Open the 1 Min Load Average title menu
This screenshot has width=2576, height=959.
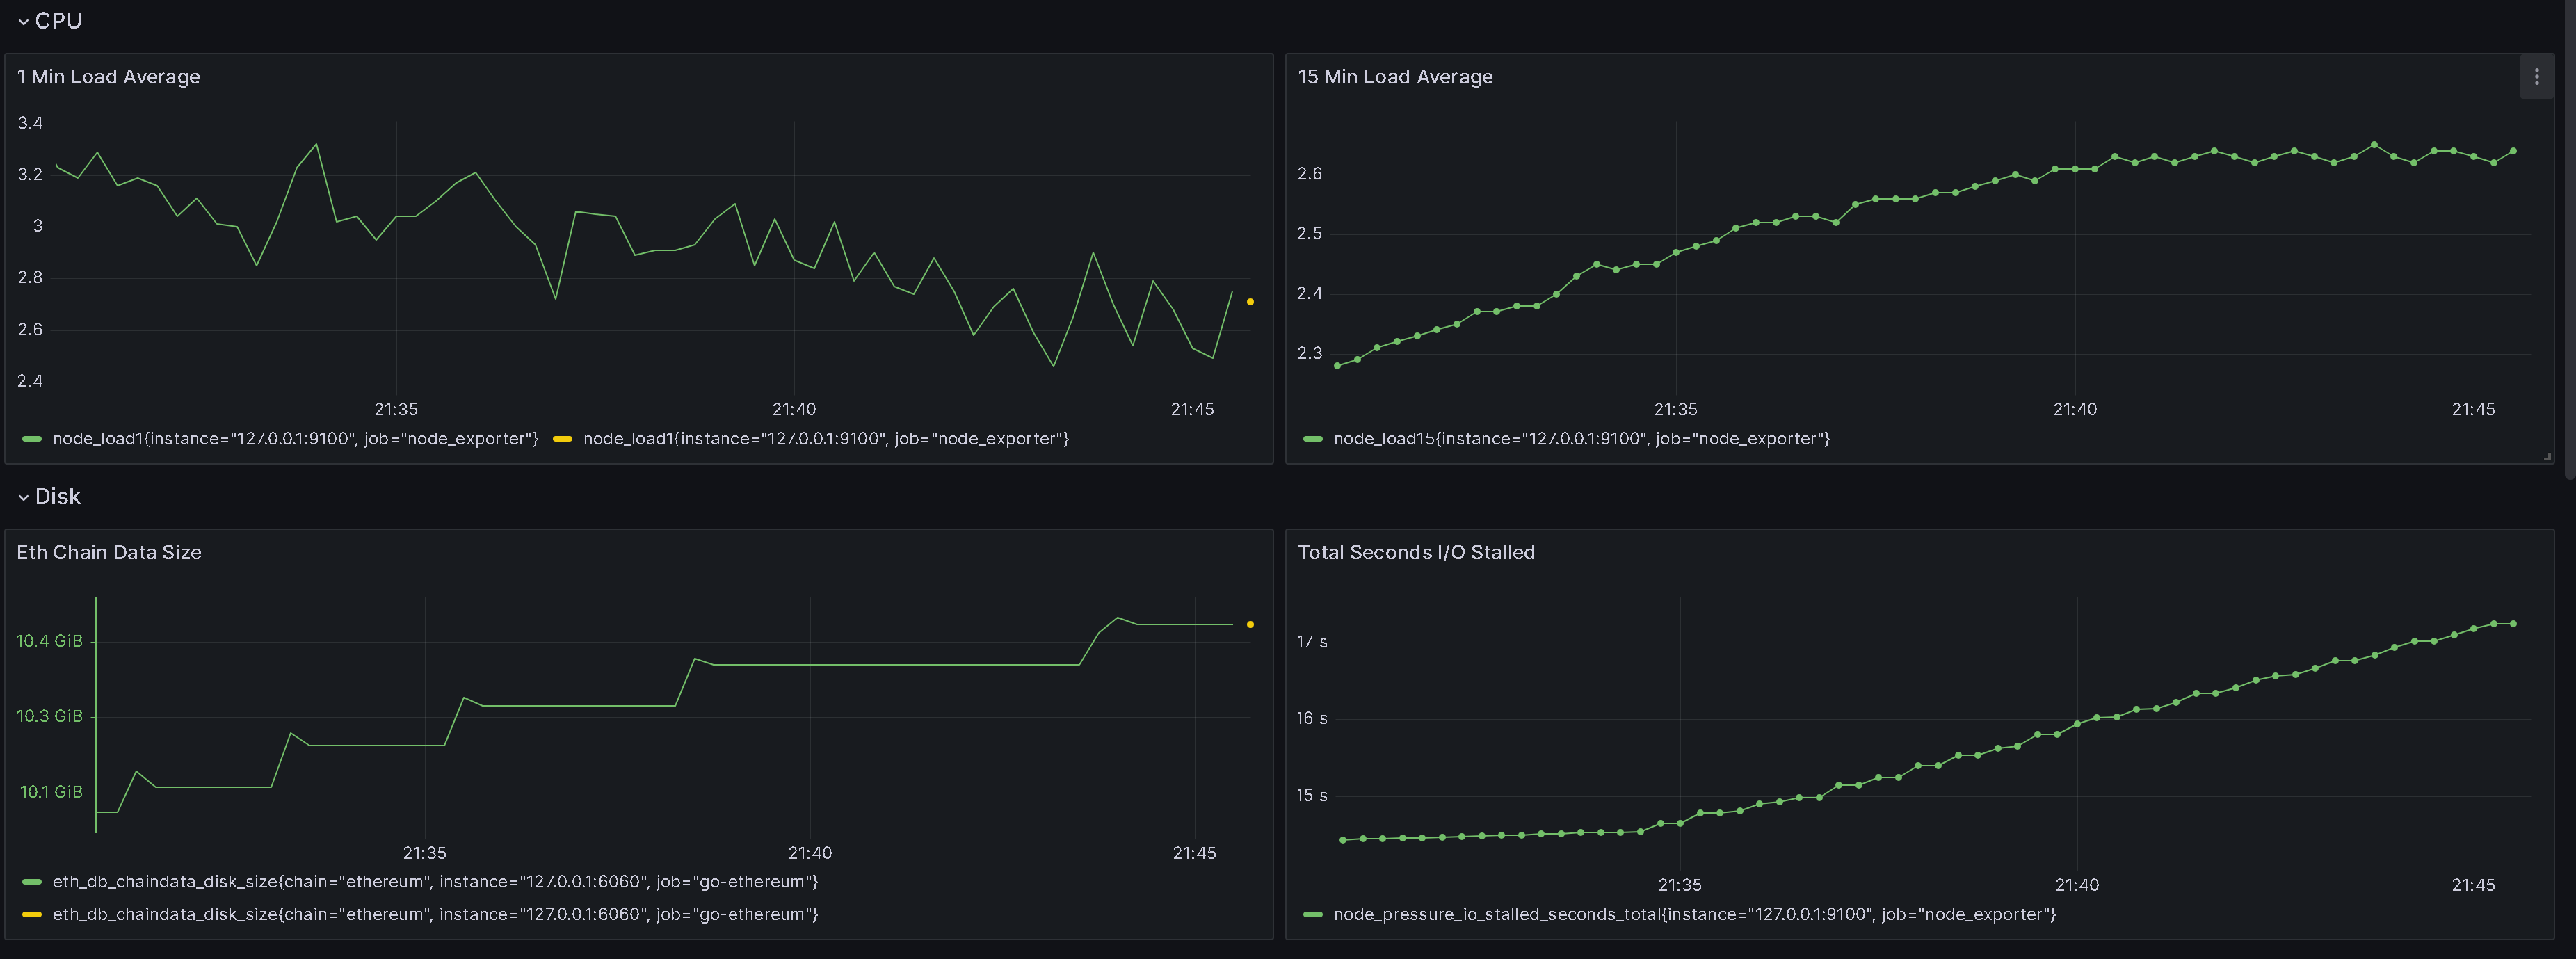(108, 77)
